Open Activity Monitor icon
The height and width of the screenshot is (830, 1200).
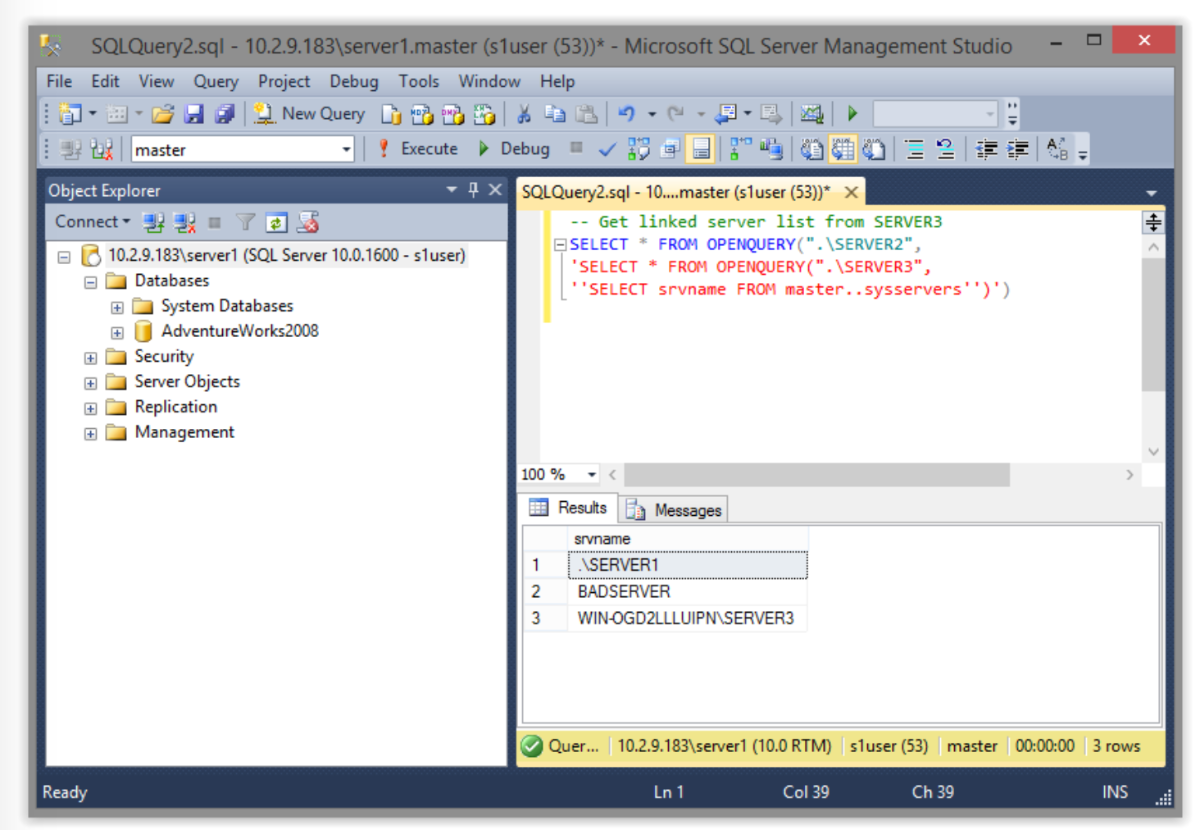[811, 114]
